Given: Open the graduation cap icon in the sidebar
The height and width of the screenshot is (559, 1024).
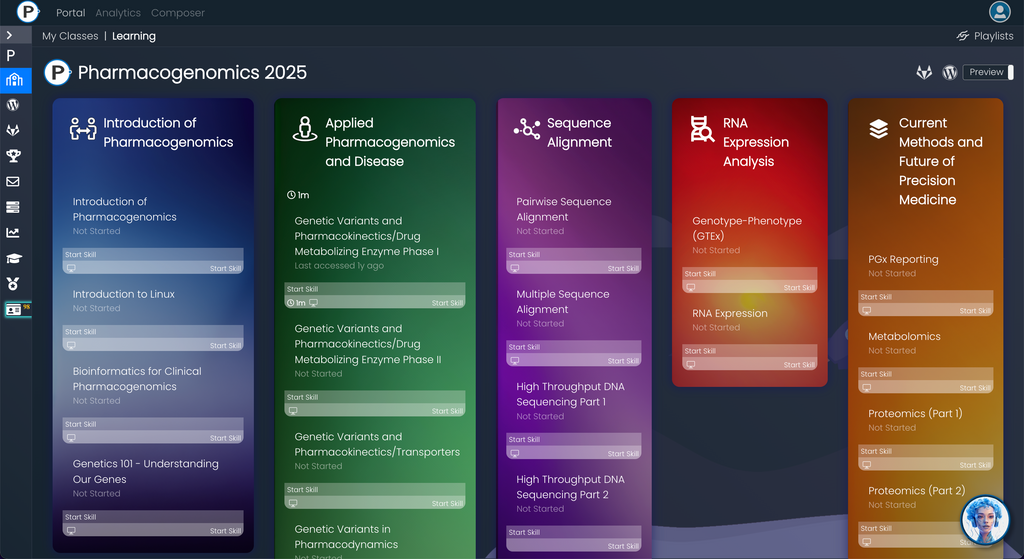Looking at the screenshot, I should click(x=13, y=258).
